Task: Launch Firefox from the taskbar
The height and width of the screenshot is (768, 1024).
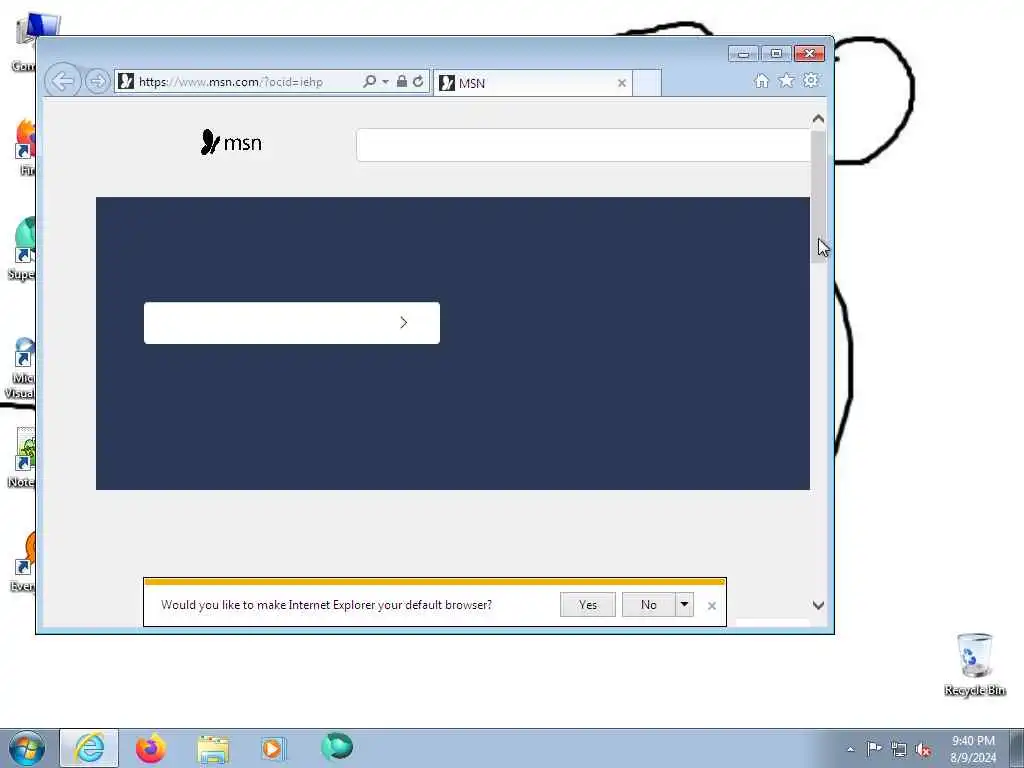Action: 151,748
